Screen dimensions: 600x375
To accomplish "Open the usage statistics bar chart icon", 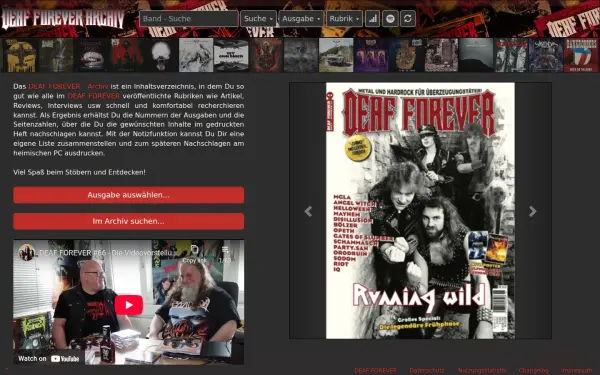I will point(372,19).
